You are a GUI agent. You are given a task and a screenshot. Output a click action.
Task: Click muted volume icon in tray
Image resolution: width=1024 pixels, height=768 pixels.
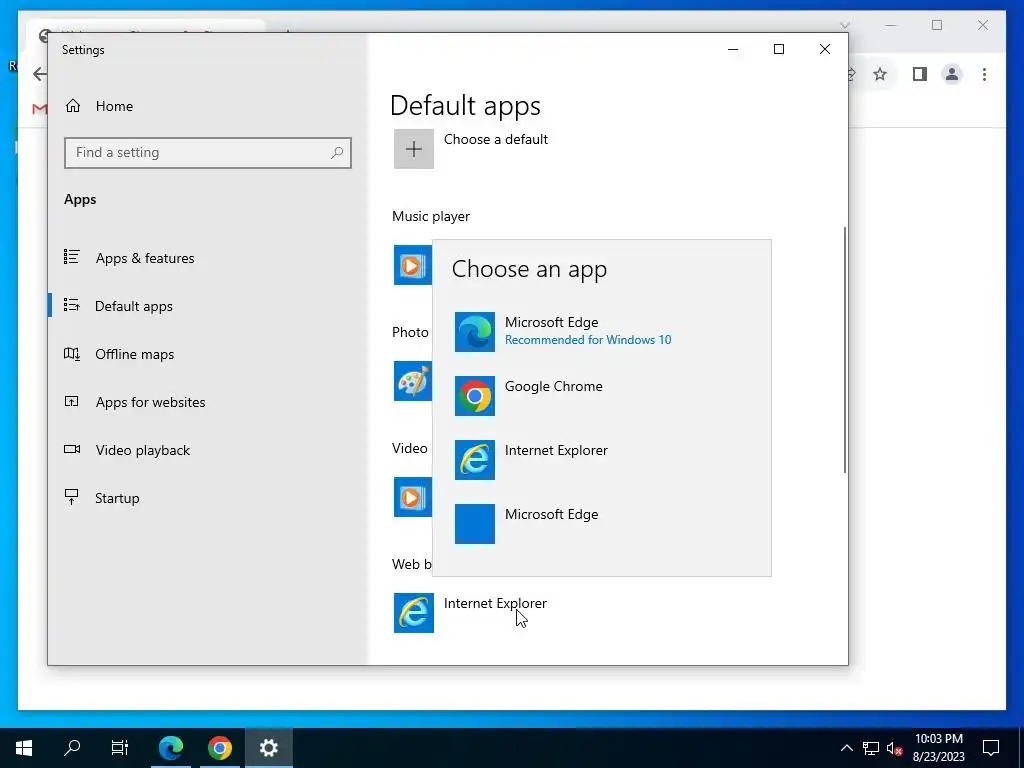point(895,748)
